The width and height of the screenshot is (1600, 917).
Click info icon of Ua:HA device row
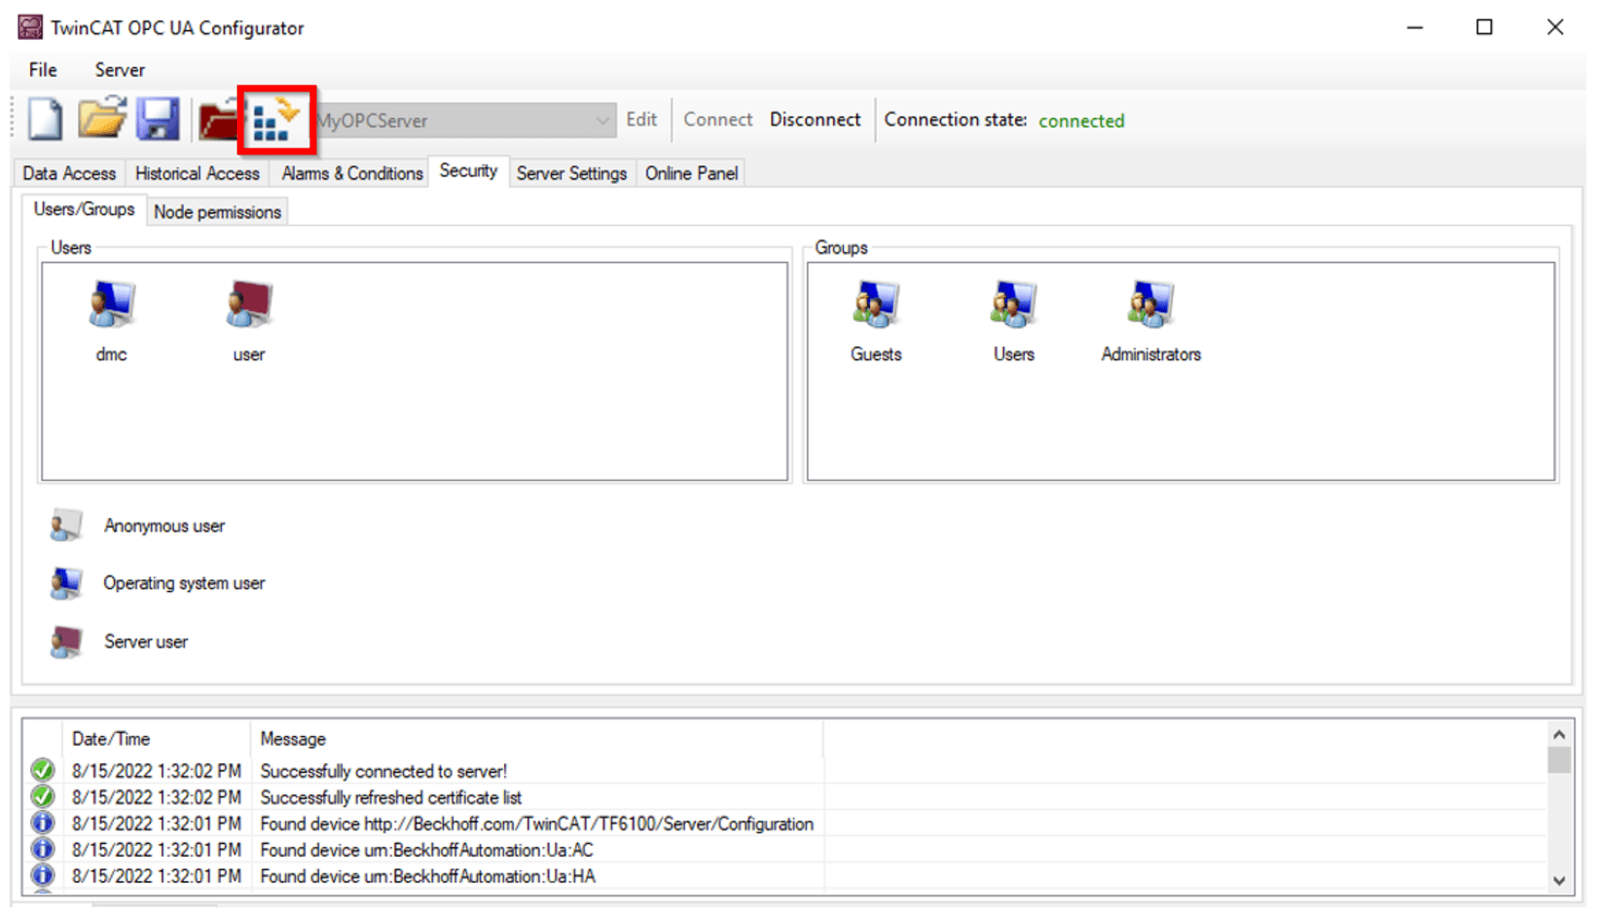point(42,875)
